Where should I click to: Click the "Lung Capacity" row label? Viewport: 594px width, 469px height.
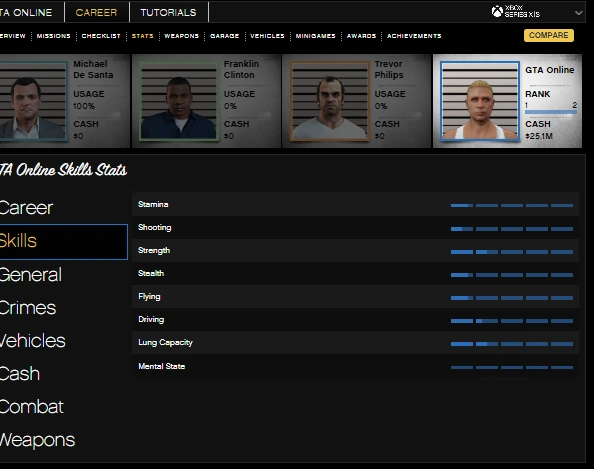click(165, 342)
